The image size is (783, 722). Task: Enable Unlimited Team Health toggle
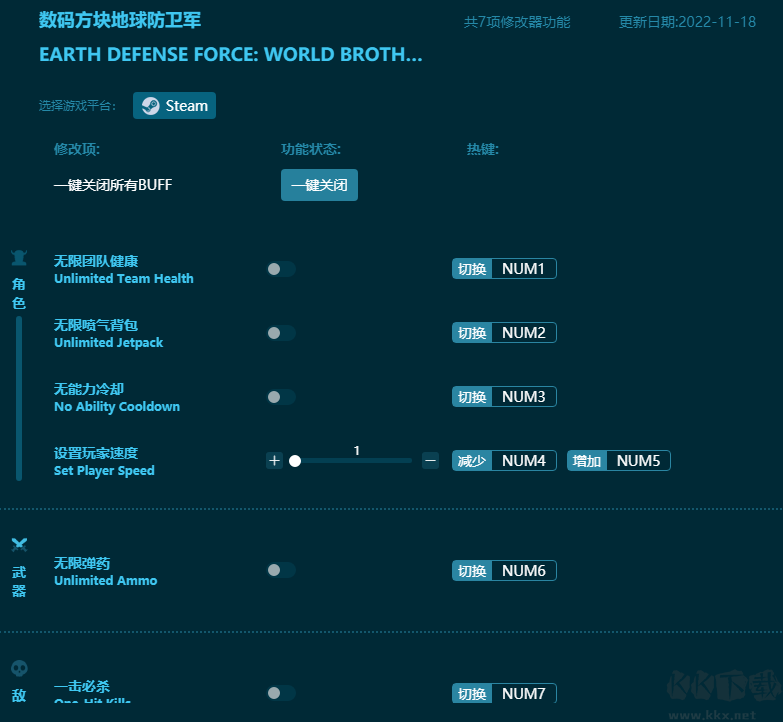tap(281, 269)
